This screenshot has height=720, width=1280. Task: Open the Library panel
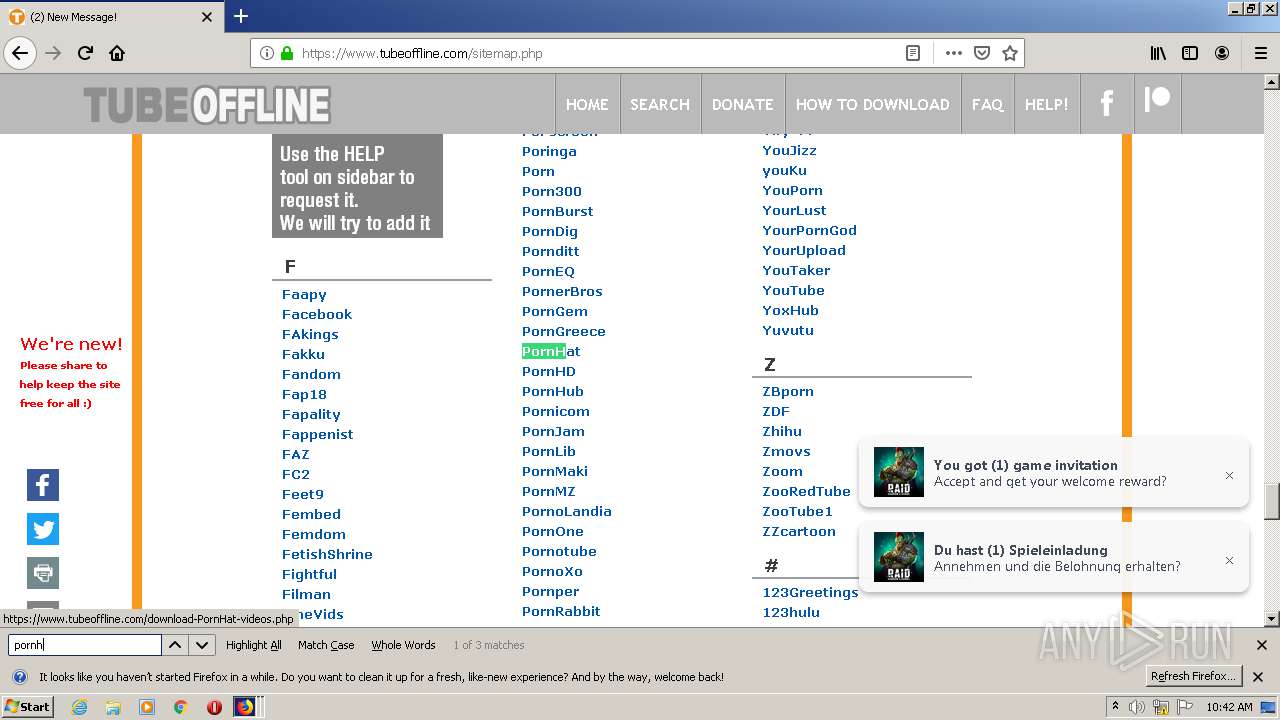[x=1157, y=53]
